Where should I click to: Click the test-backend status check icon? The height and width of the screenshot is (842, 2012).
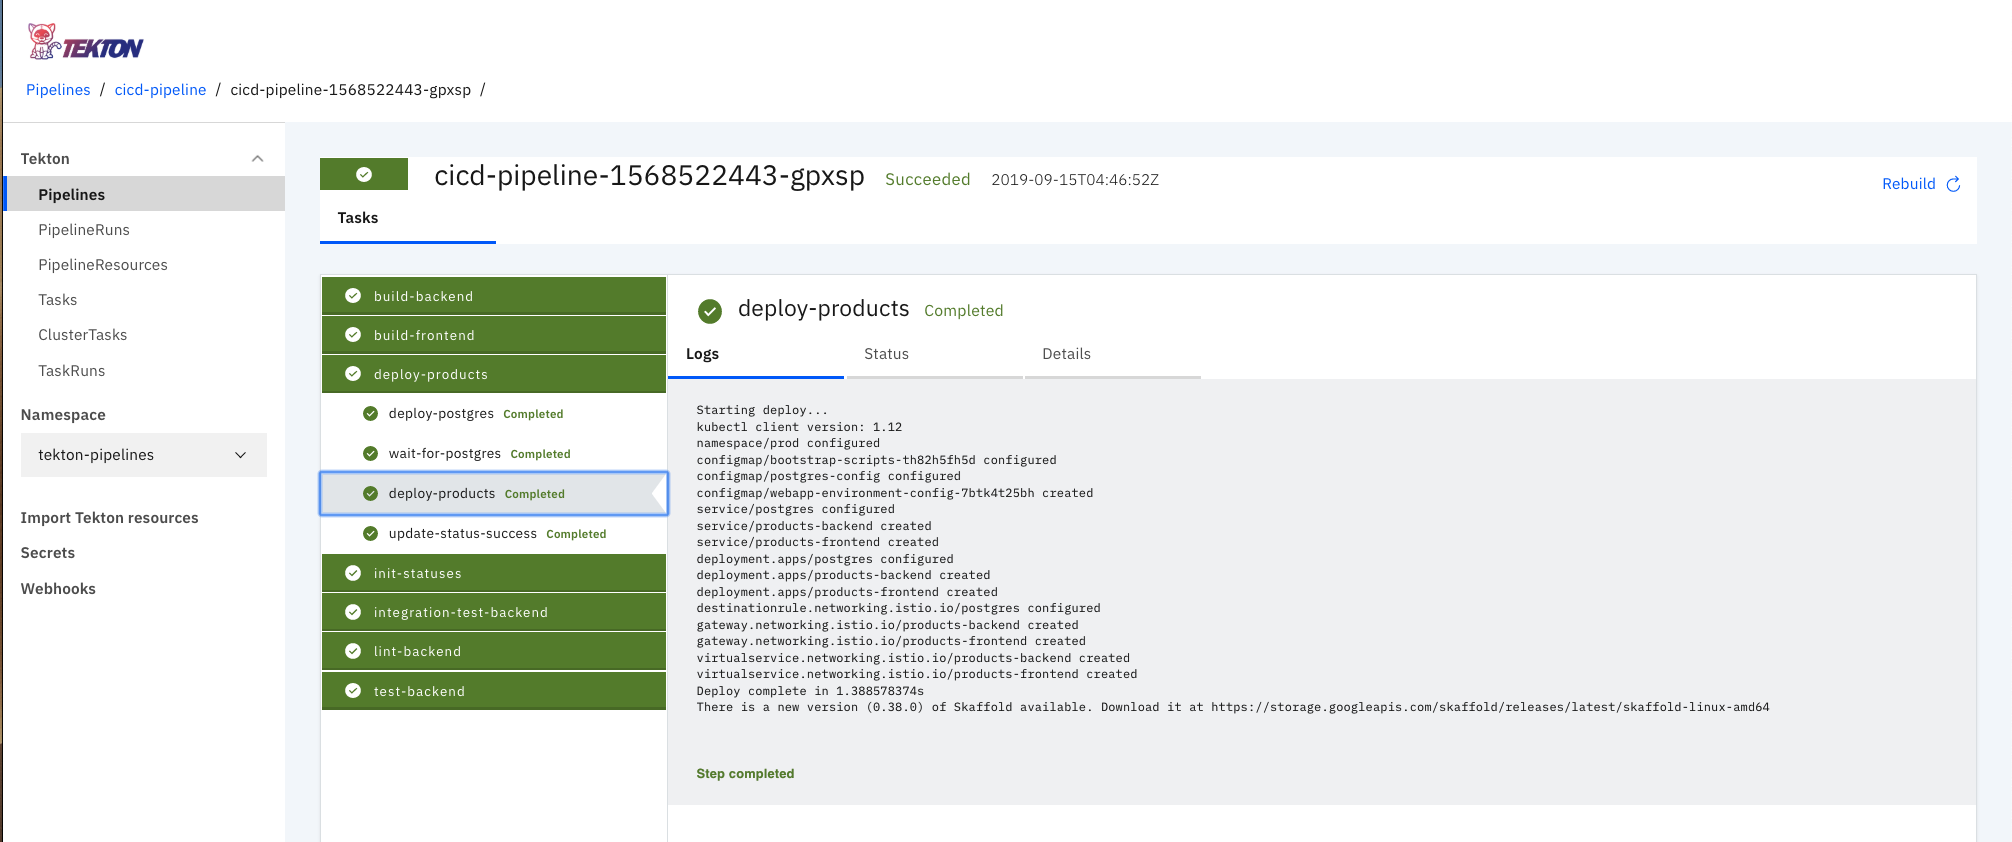point(353,691)
